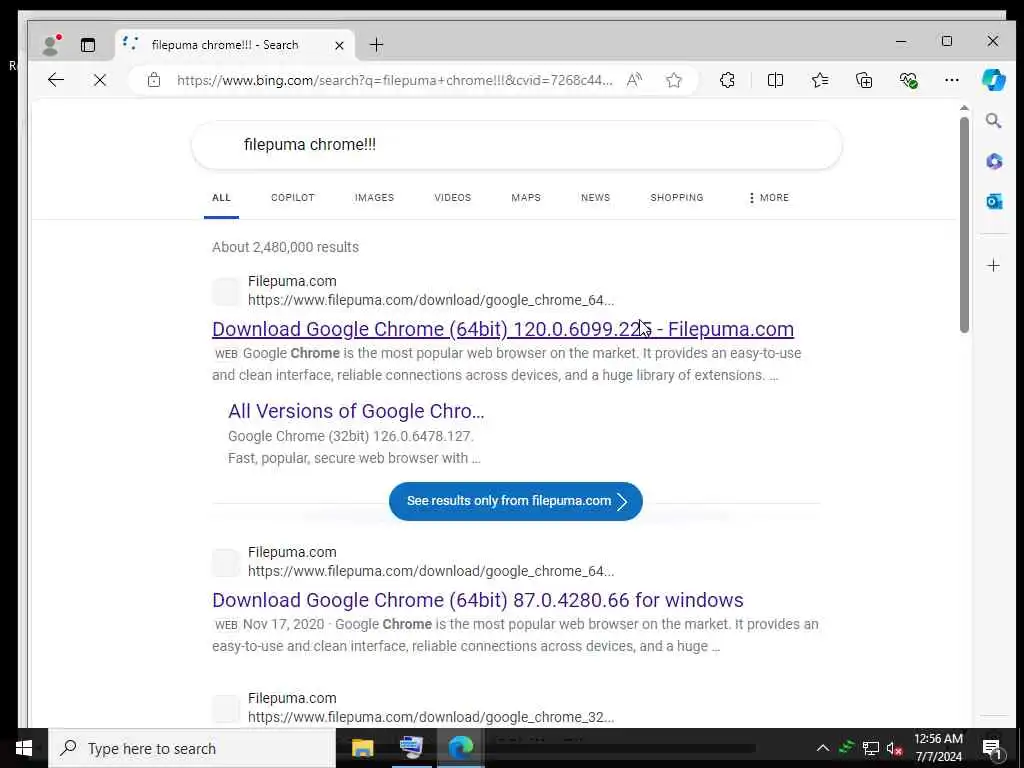
Task: Select 'Google Chrome (32bit) 126.0.6478.127.' text
Action: tap(351, 436)
